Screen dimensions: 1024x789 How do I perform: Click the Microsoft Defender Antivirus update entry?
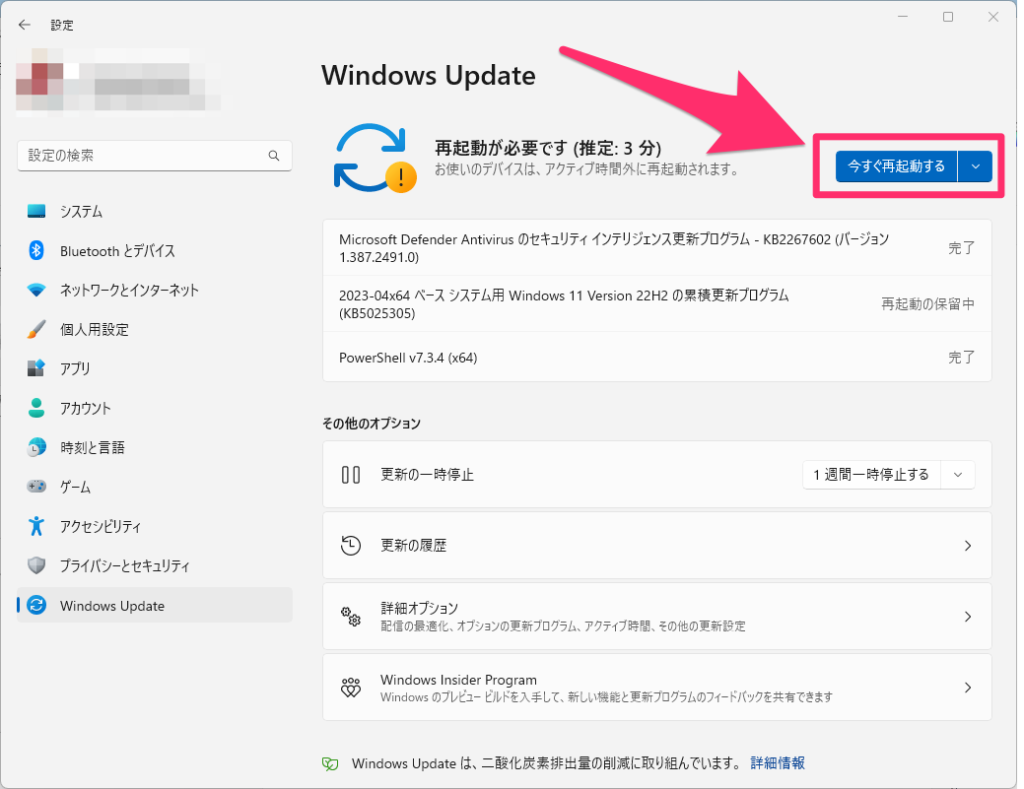657,248
